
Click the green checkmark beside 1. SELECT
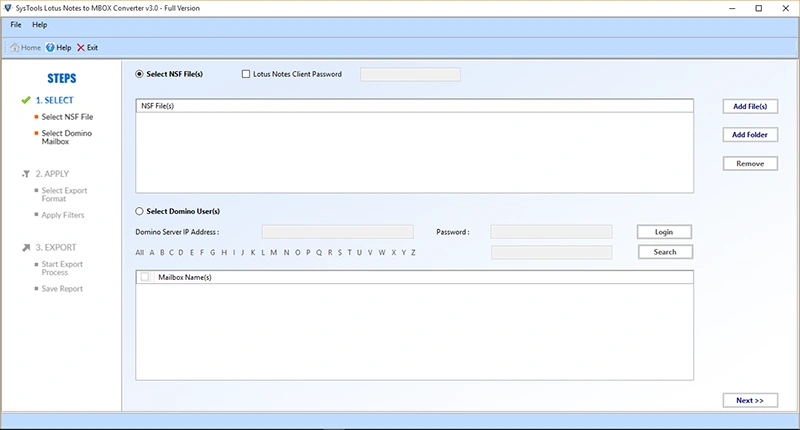(26, 100)
